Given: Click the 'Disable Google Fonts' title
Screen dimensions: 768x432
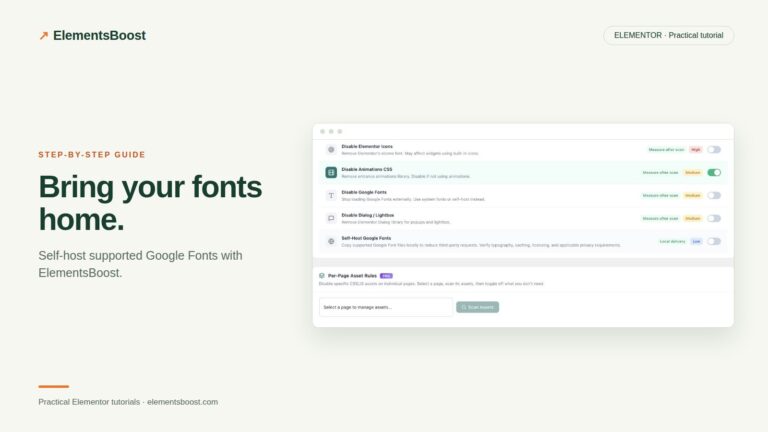Looking at the screenshot, I should (x=364, y=192).
